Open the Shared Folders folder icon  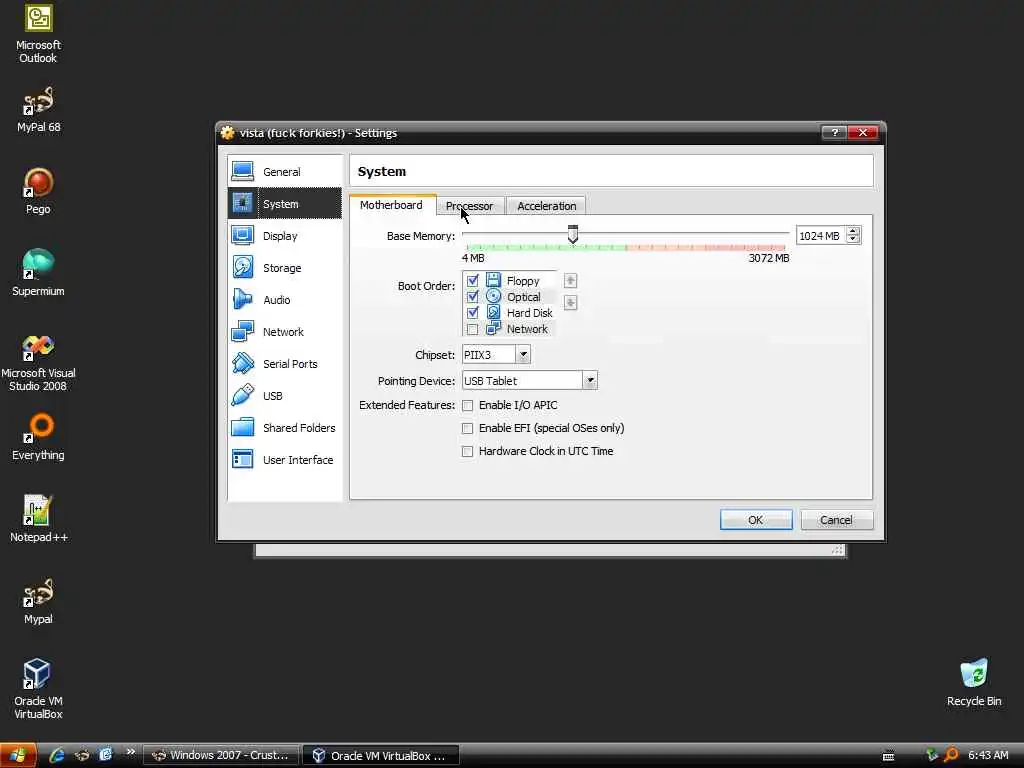pos(242,428)
